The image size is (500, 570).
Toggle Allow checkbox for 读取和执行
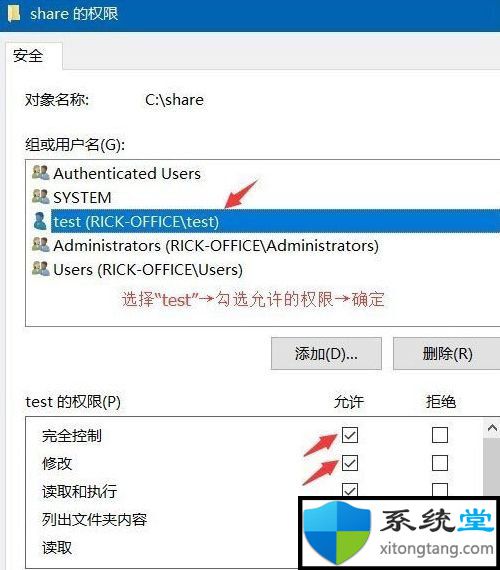pos(350,489)
